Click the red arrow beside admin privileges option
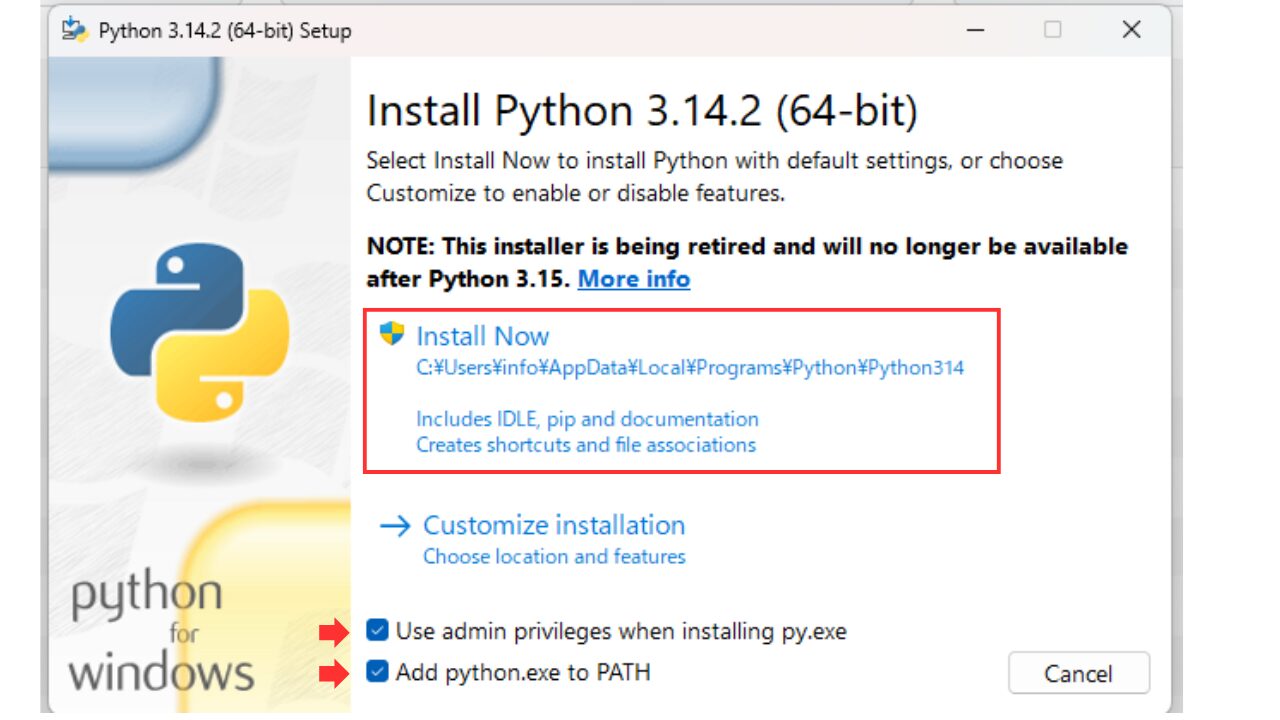1280x720 pixels. 330,632
